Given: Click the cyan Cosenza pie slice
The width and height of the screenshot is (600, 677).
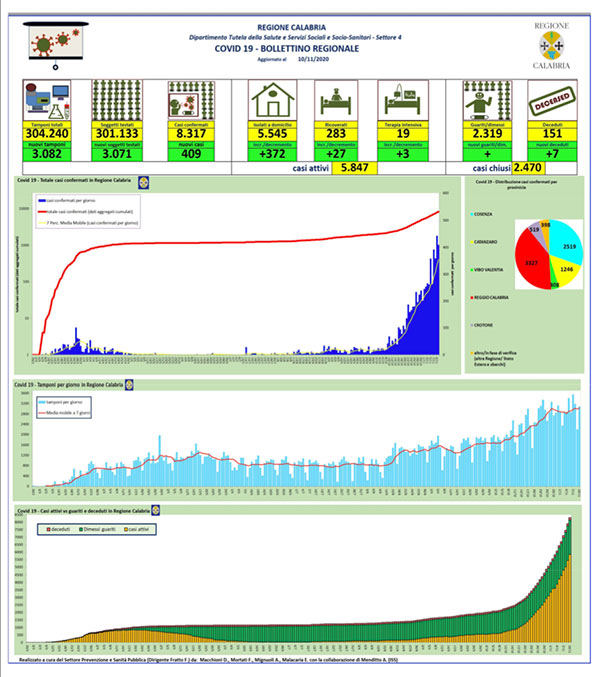Looking at the screenshot, I should tap(567, 240).
